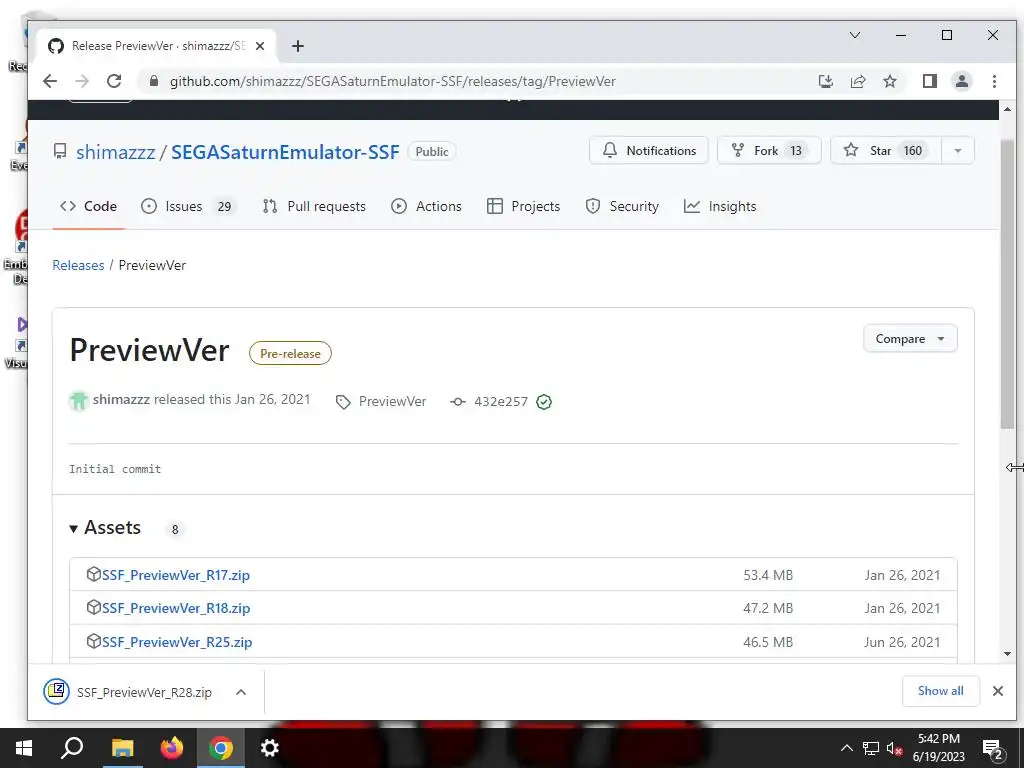
Task: Open File Explorer from taskbar
Action: click(122, 748)
